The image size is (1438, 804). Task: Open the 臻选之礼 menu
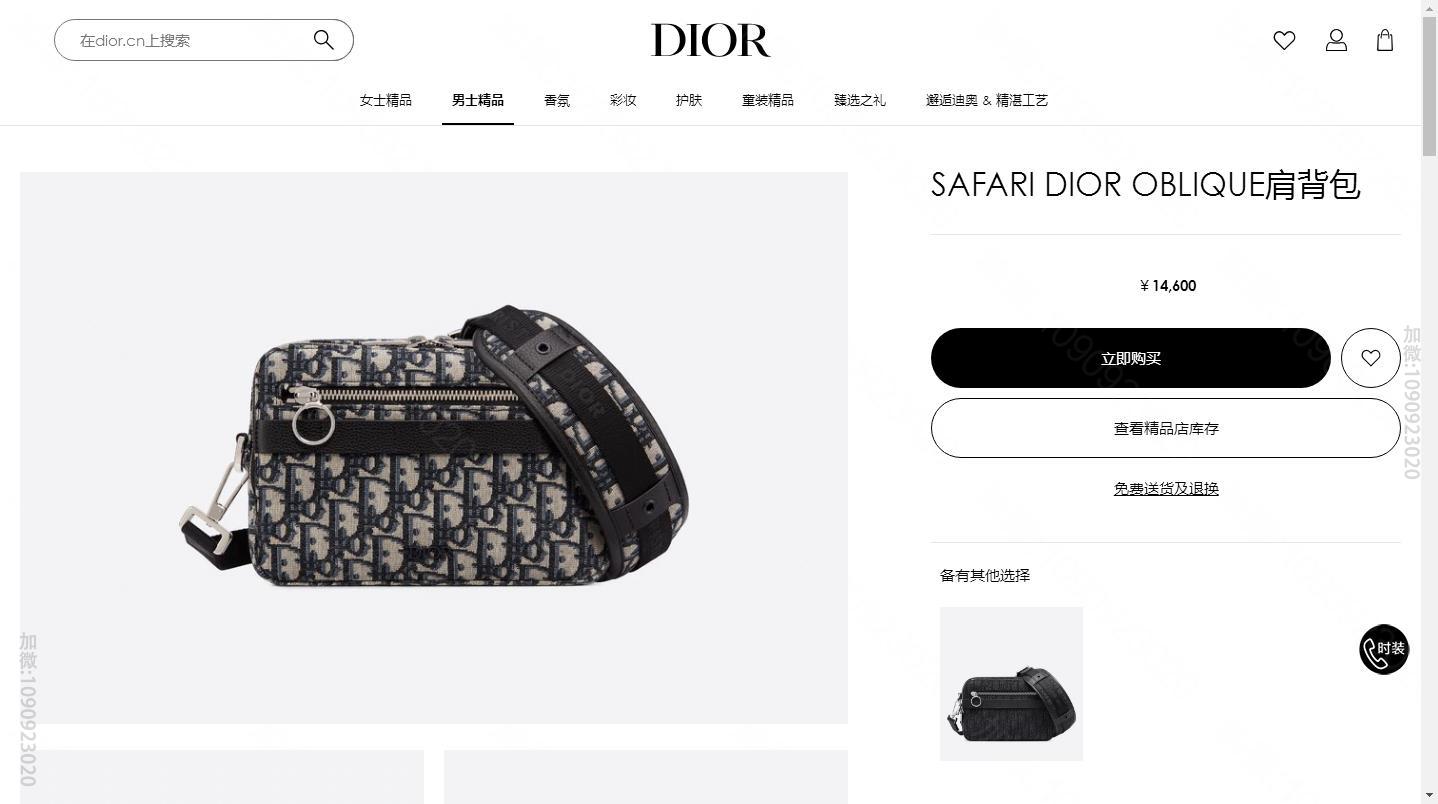click(860, 100)
